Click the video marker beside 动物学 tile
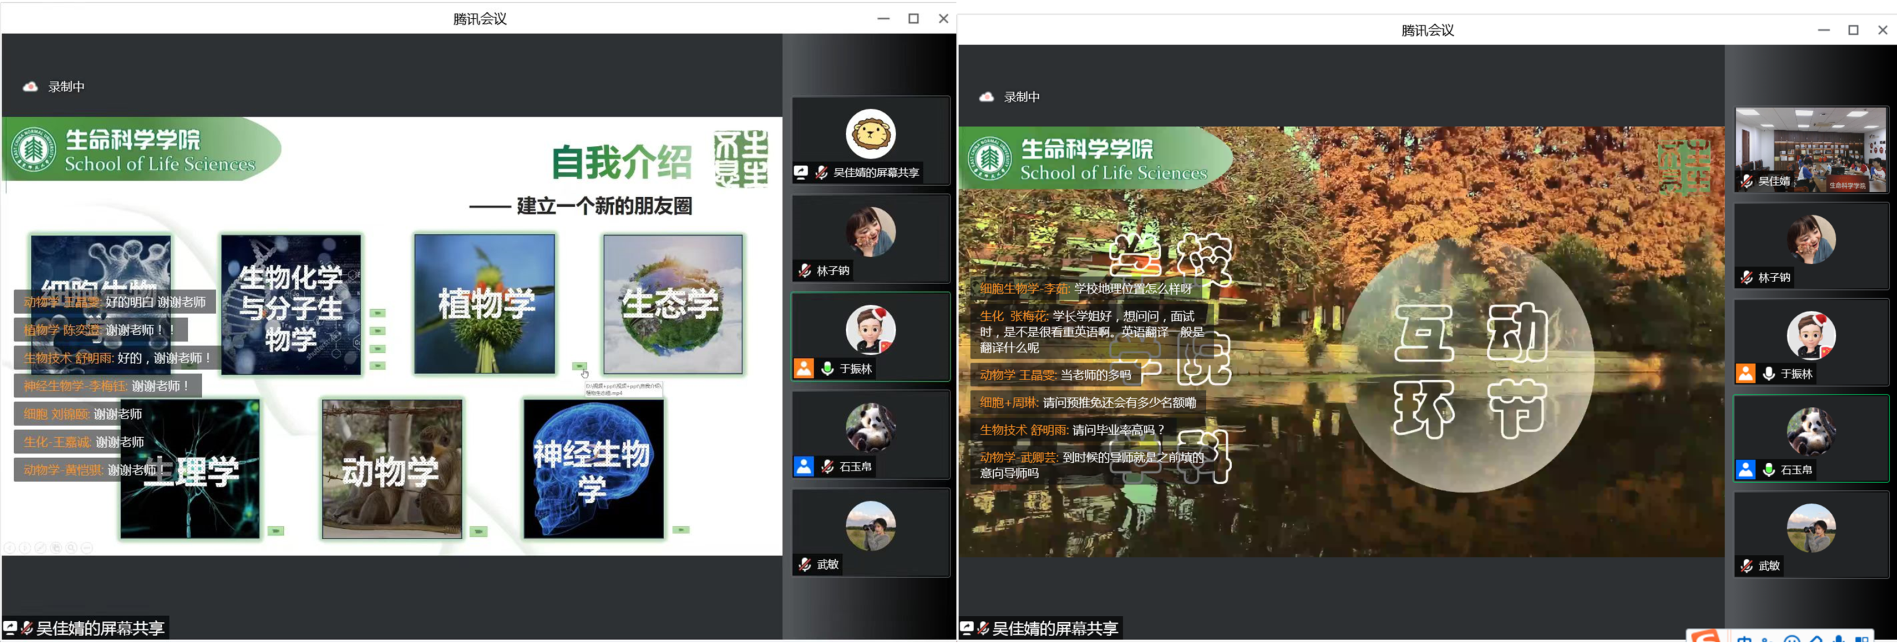Viewport: 1897px width, 643px height. tap(478, 531)
